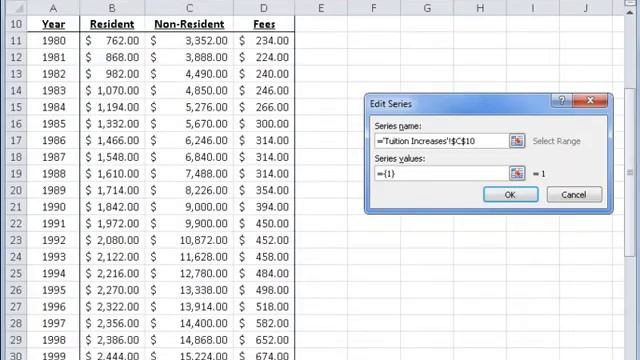Click the Resident value 2,386.00
The height and width of the screenshot is (360, 640).
(112, 340)
